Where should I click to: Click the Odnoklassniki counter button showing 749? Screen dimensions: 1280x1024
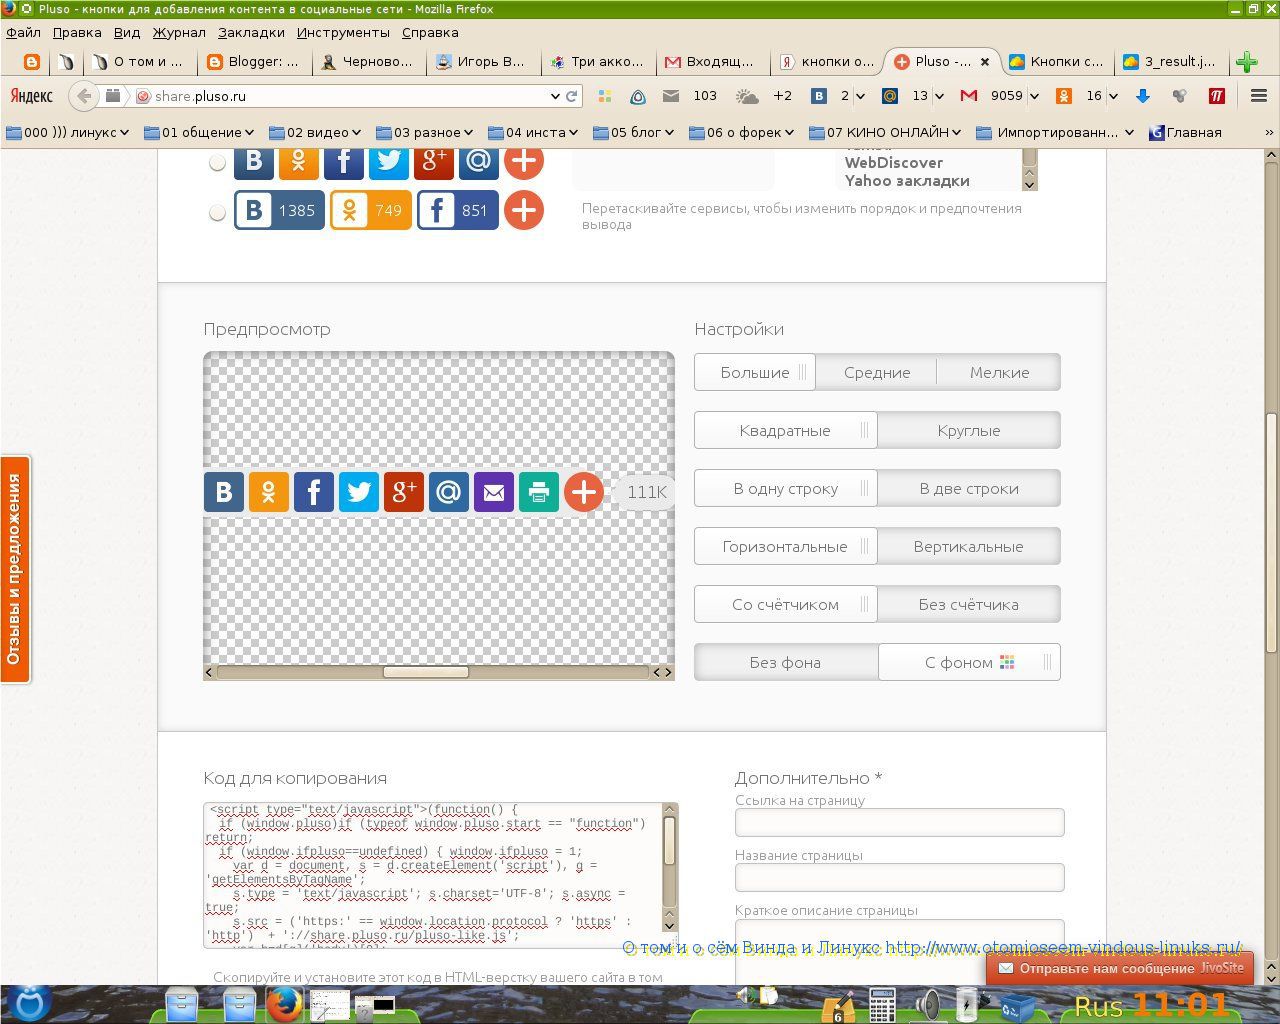(371, 210)
